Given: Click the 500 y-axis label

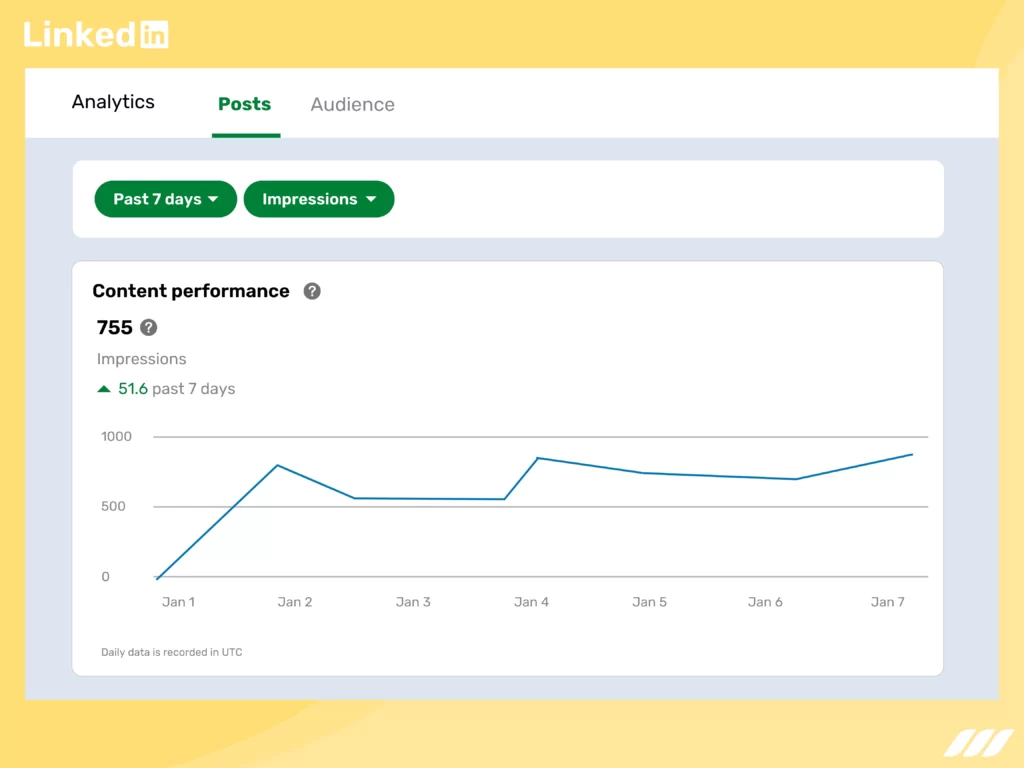Looking at the screenshot, I should [x=113, y=507].
